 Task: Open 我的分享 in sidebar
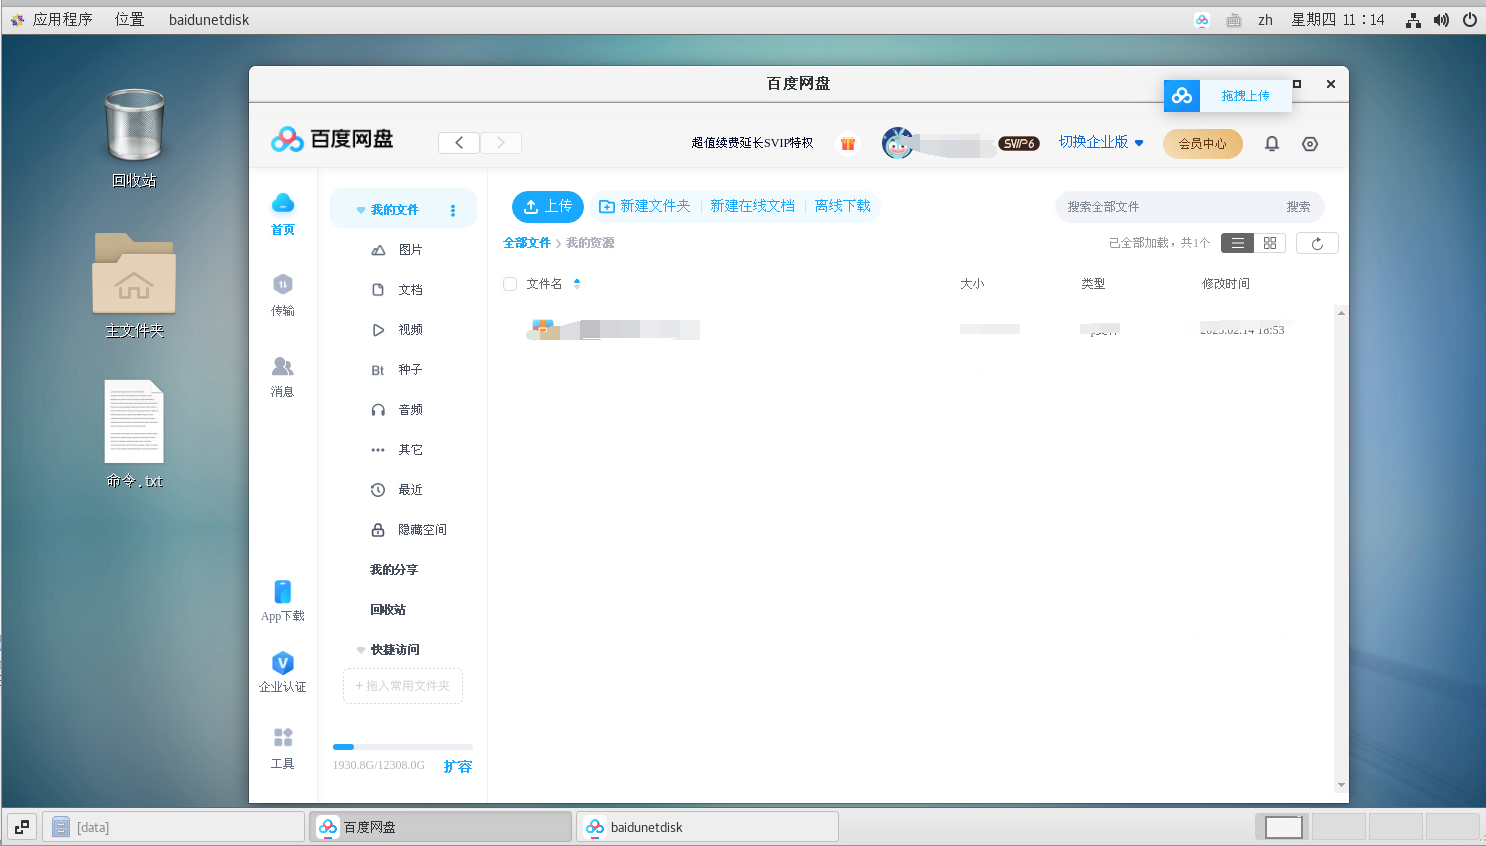point(394,570)
